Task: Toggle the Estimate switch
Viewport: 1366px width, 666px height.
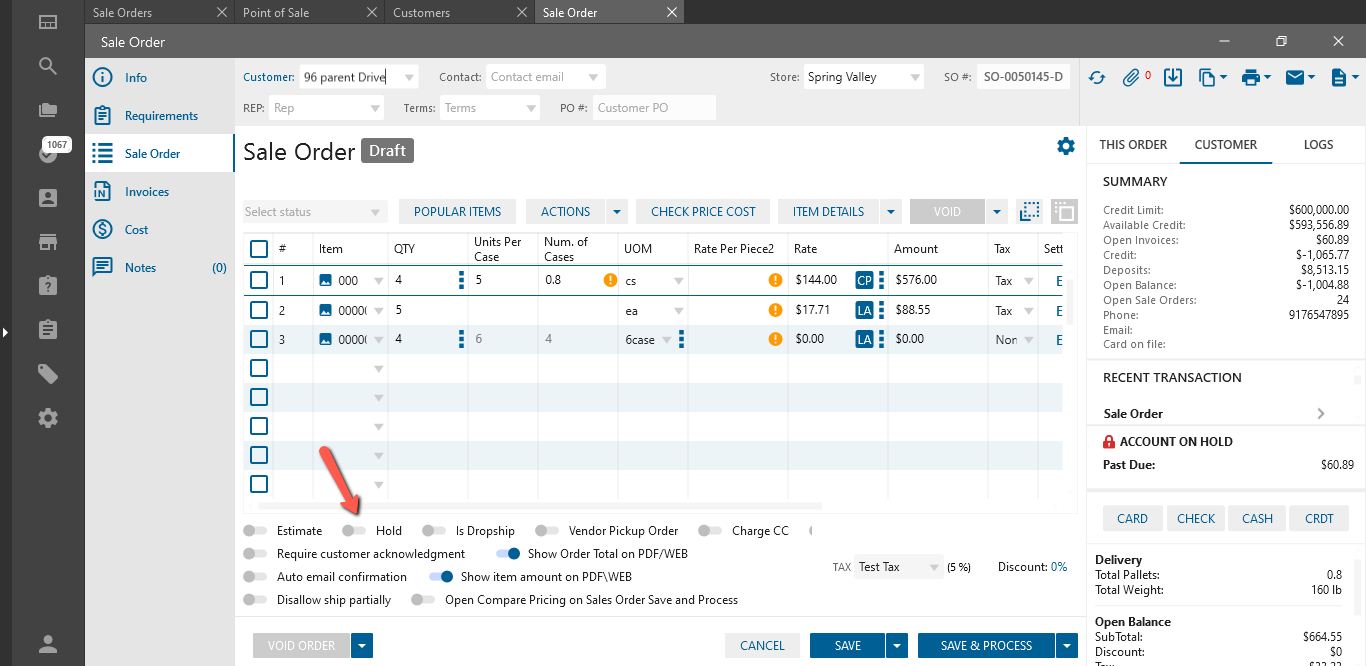Action: 256,531
